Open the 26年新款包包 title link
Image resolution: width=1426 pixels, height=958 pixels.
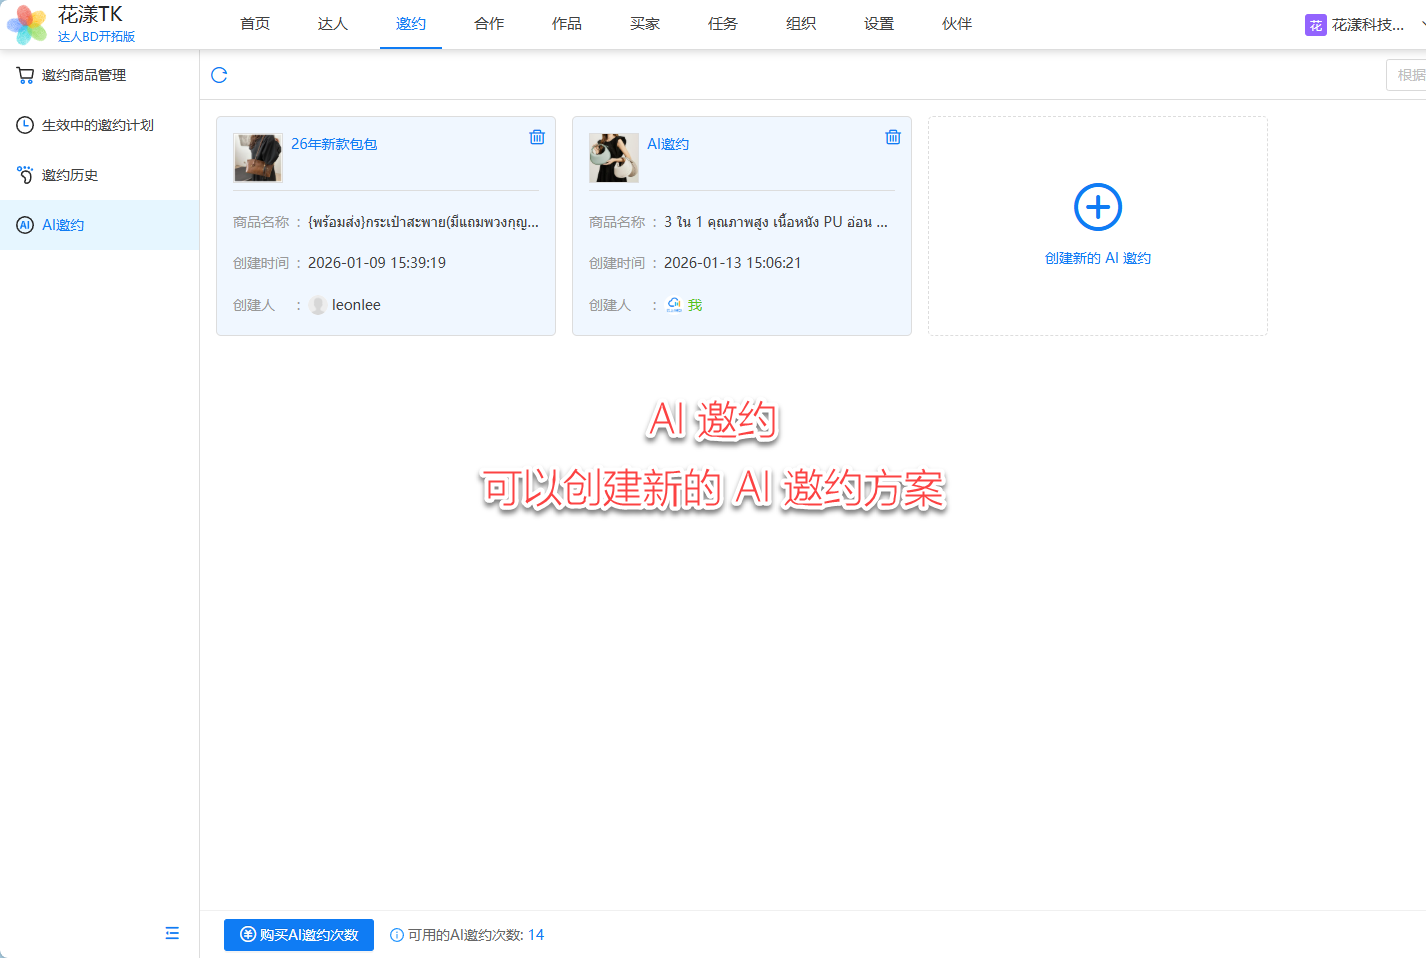(x=334, y=144)
